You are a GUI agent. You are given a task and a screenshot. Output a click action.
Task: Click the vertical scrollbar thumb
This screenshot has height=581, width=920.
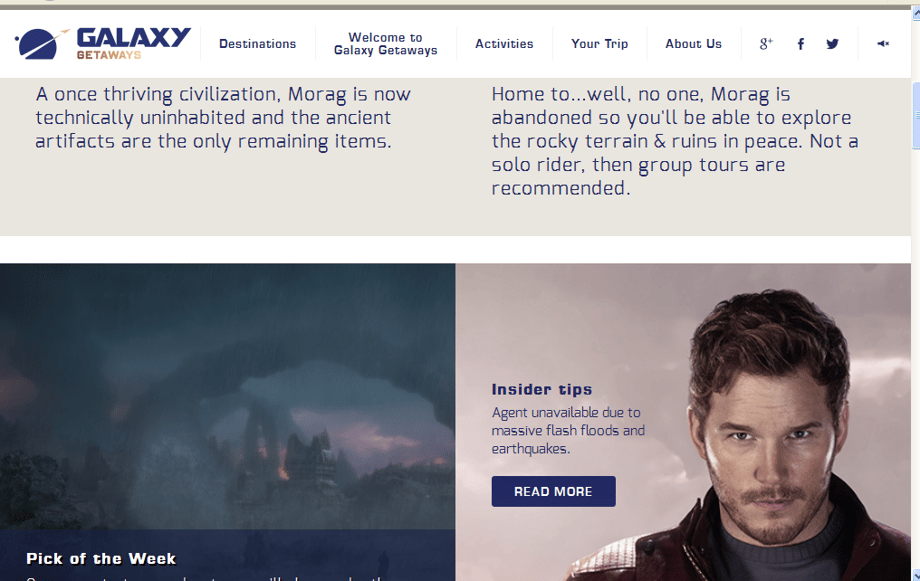click(x=915, y=116)
